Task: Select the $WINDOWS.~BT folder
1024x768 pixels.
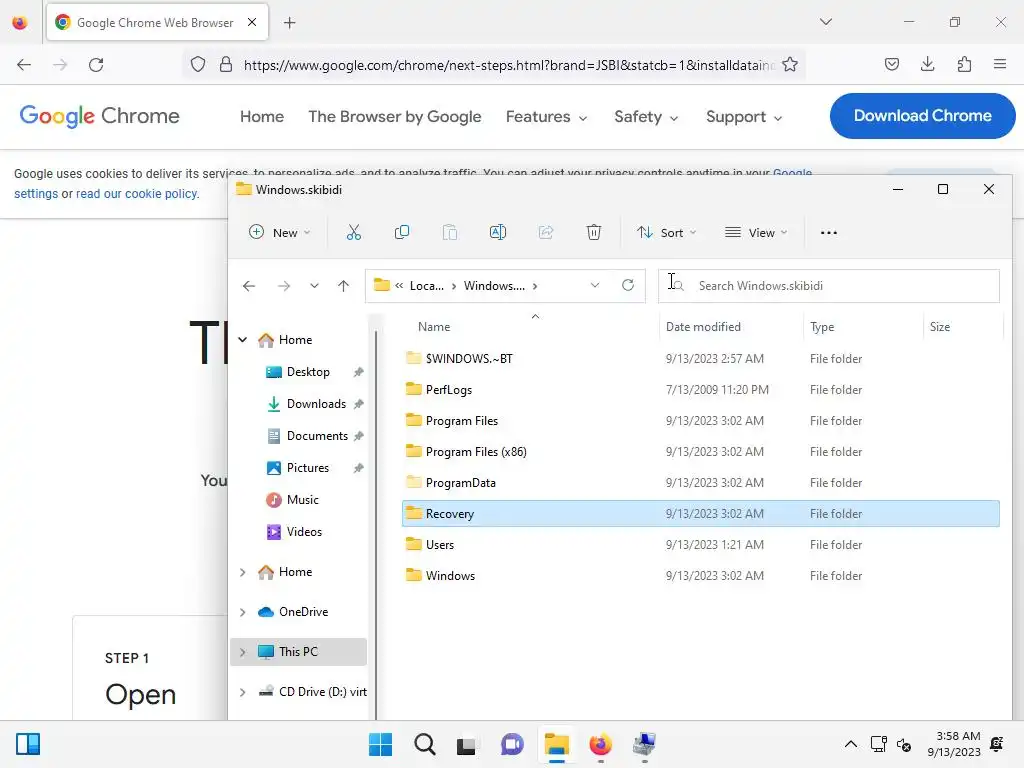Action: coord(700,359)
